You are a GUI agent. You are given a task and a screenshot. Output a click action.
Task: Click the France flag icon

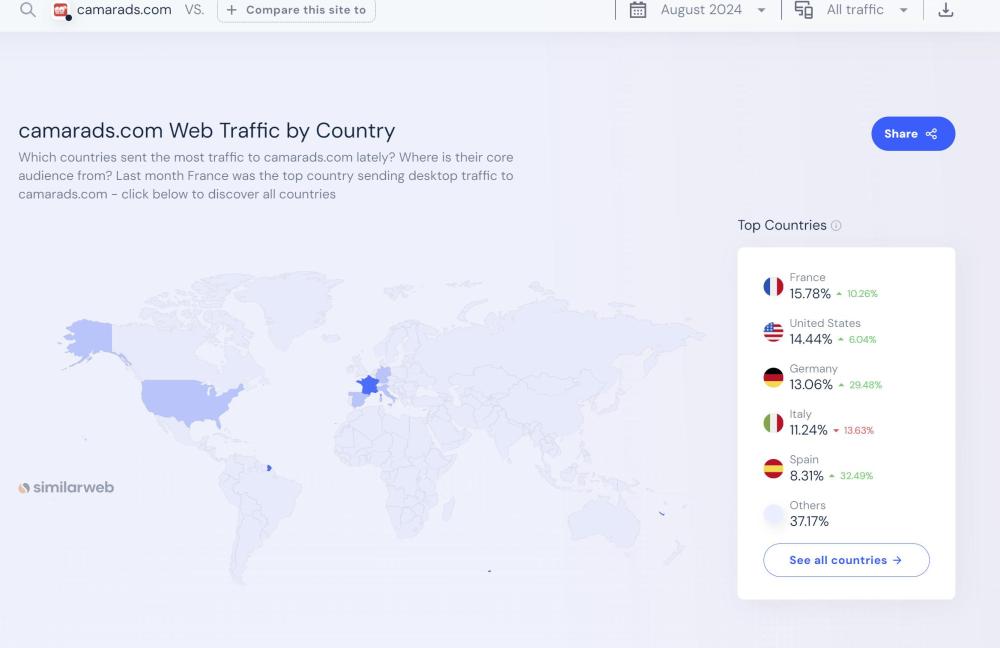773,286
